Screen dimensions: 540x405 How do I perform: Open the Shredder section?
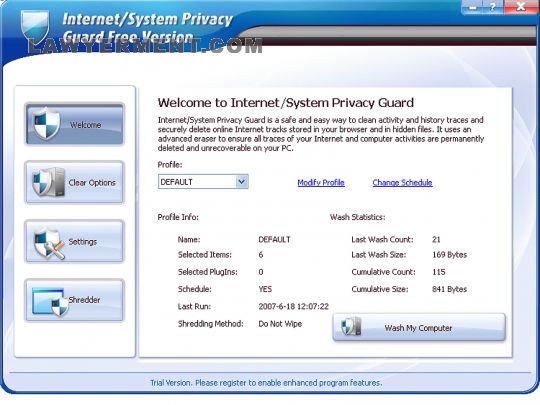pos(74,300)
